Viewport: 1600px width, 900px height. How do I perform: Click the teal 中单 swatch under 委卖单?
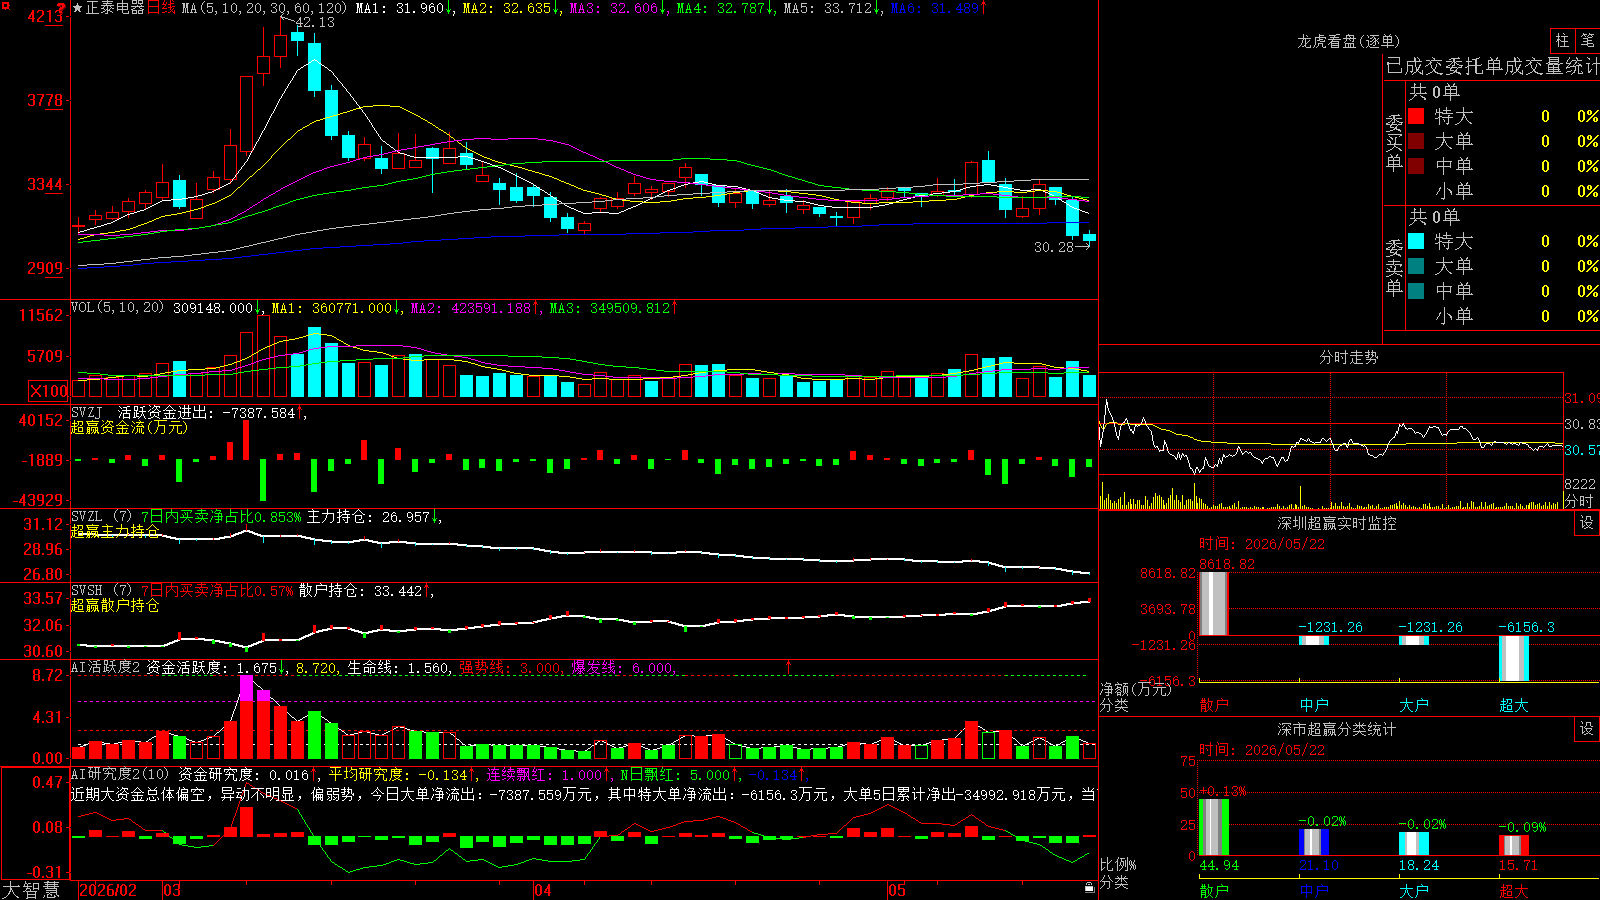(1416, 291)
